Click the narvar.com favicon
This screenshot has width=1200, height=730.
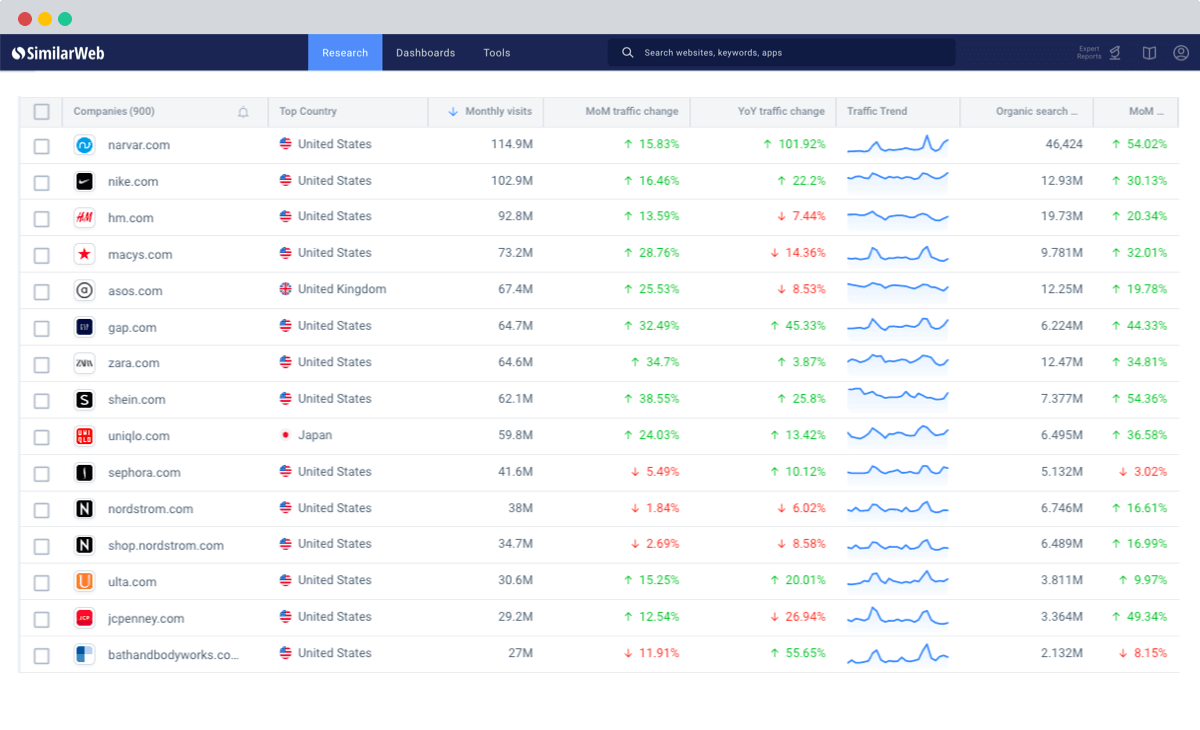pyautogui.click(x=85, y=145)
